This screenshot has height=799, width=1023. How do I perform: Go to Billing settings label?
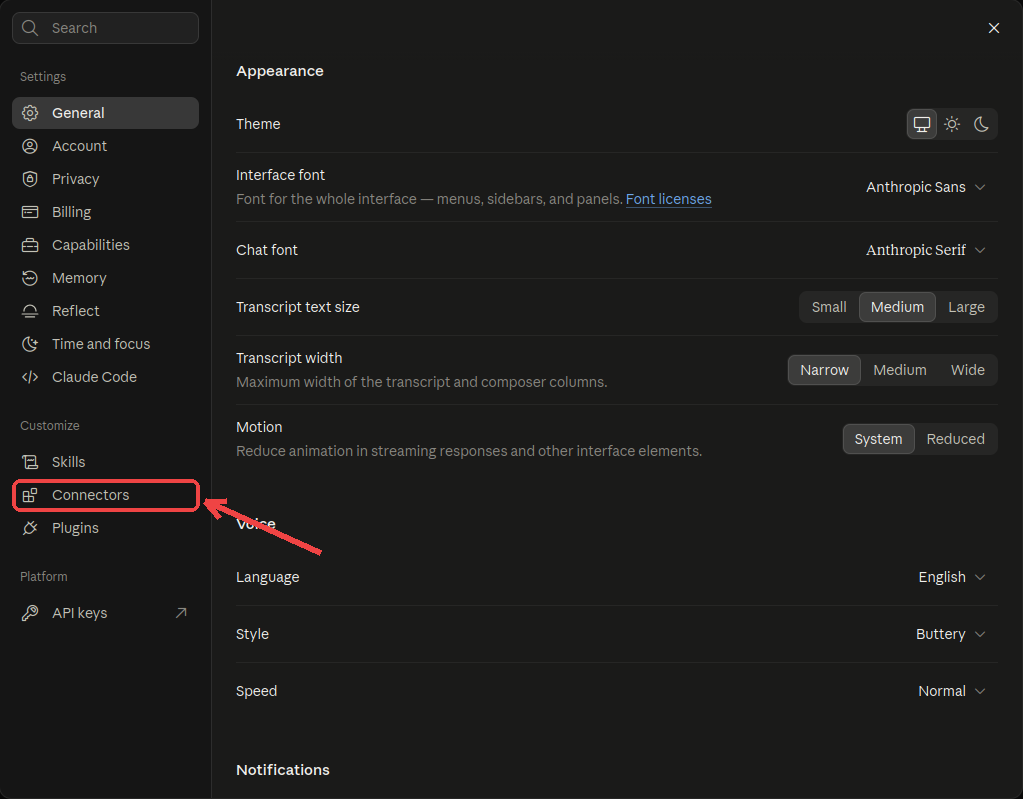[72, 212]
